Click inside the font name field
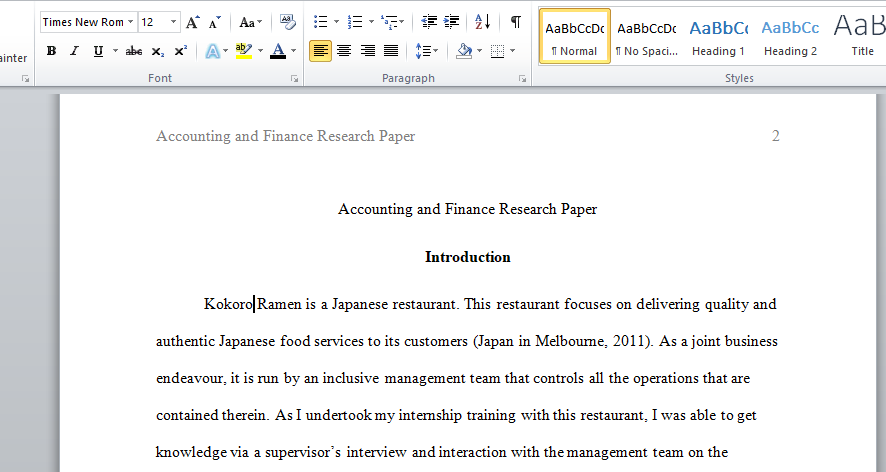Image resolution: width=886 pixels, height=472 pixels. [83, 22]
